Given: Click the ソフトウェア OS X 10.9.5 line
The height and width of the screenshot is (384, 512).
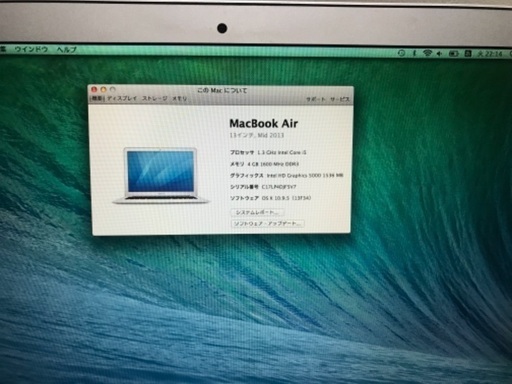Looking at the screenshot, I should tap(270, 198).
